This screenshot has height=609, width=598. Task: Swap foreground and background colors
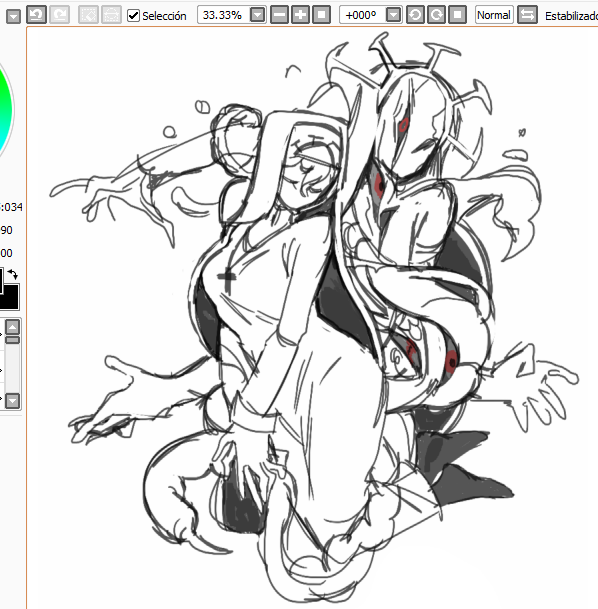click(x=13, y=274)
